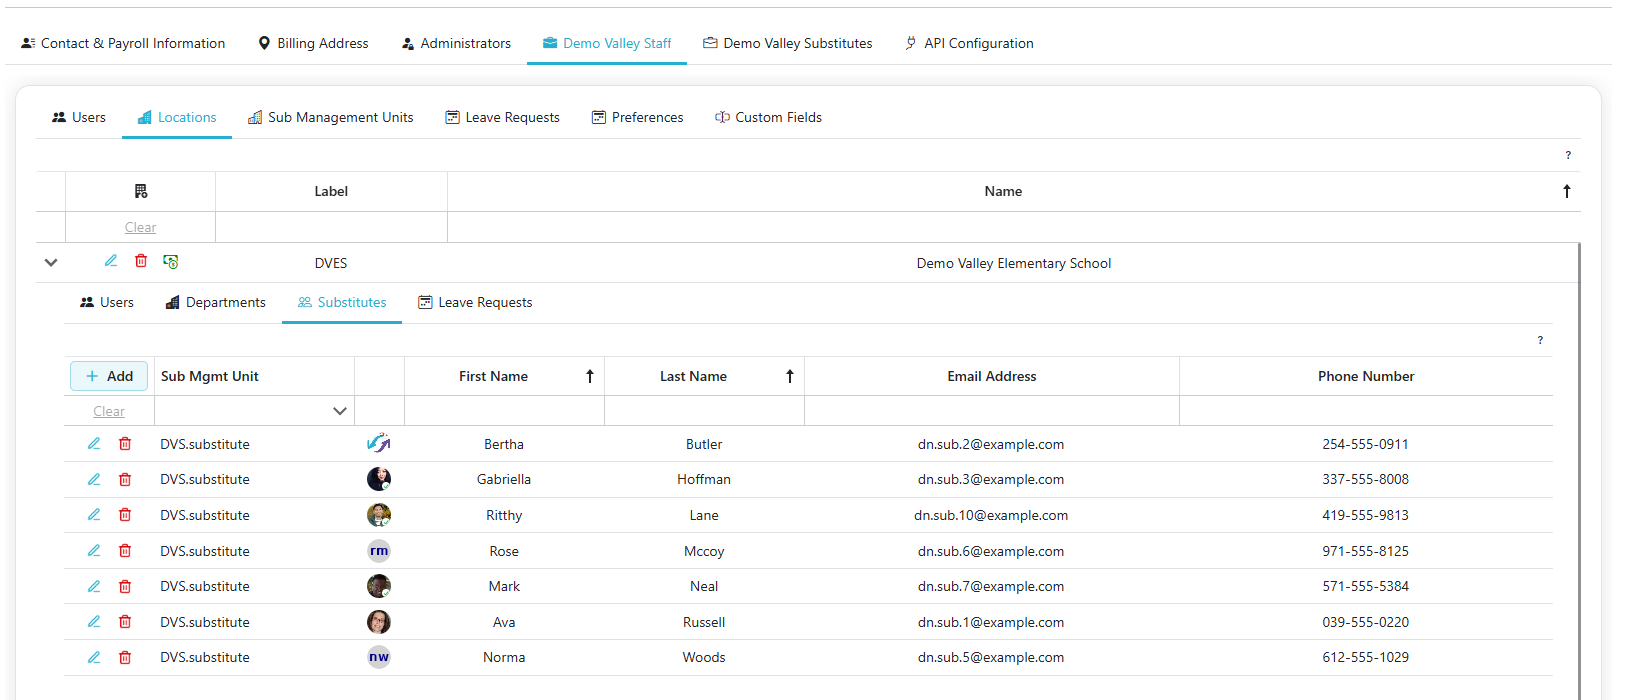Image resolution: width=1626 pixels, height=700 pixels.
Task: Edit Bertha Butler's substitute entry
Action: (x=94, y=444)
